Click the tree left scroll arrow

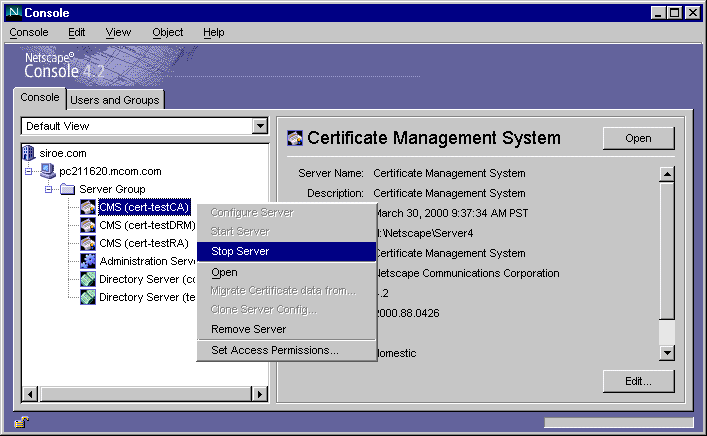point(30,394)
